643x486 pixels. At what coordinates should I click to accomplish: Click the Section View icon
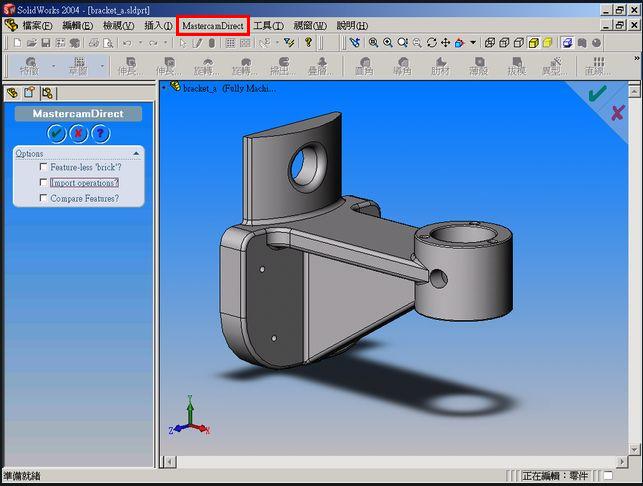(582, 42)
